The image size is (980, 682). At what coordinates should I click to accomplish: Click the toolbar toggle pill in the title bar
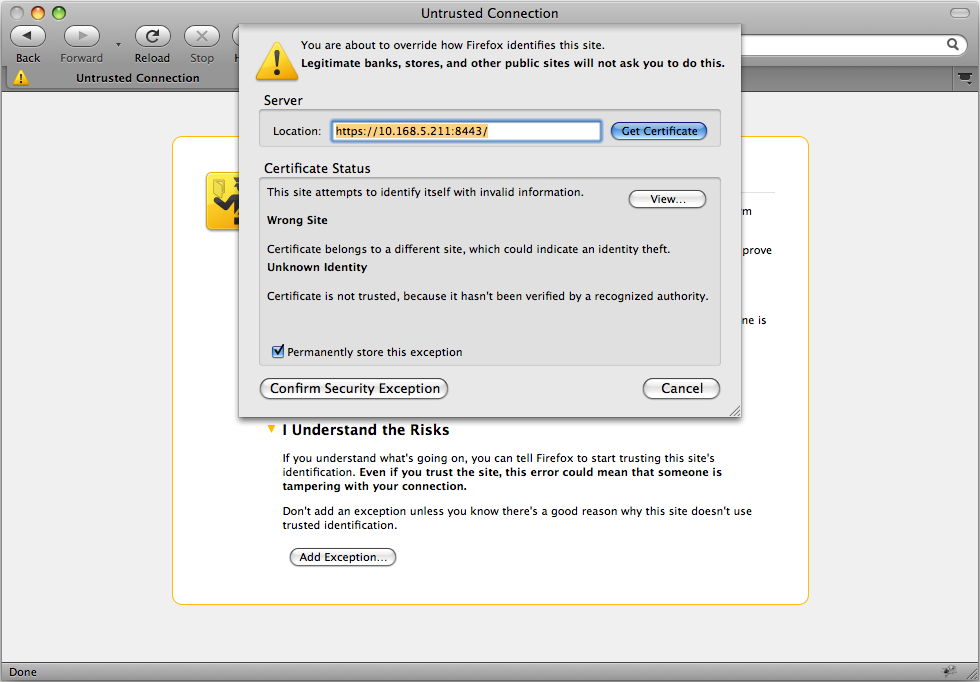pyautogui.click(x=959, y=13)
